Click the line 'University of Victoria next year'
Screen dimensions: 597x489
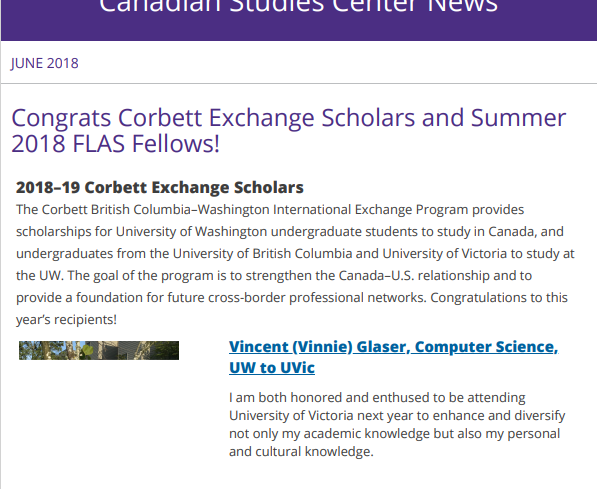coord(397,415)
